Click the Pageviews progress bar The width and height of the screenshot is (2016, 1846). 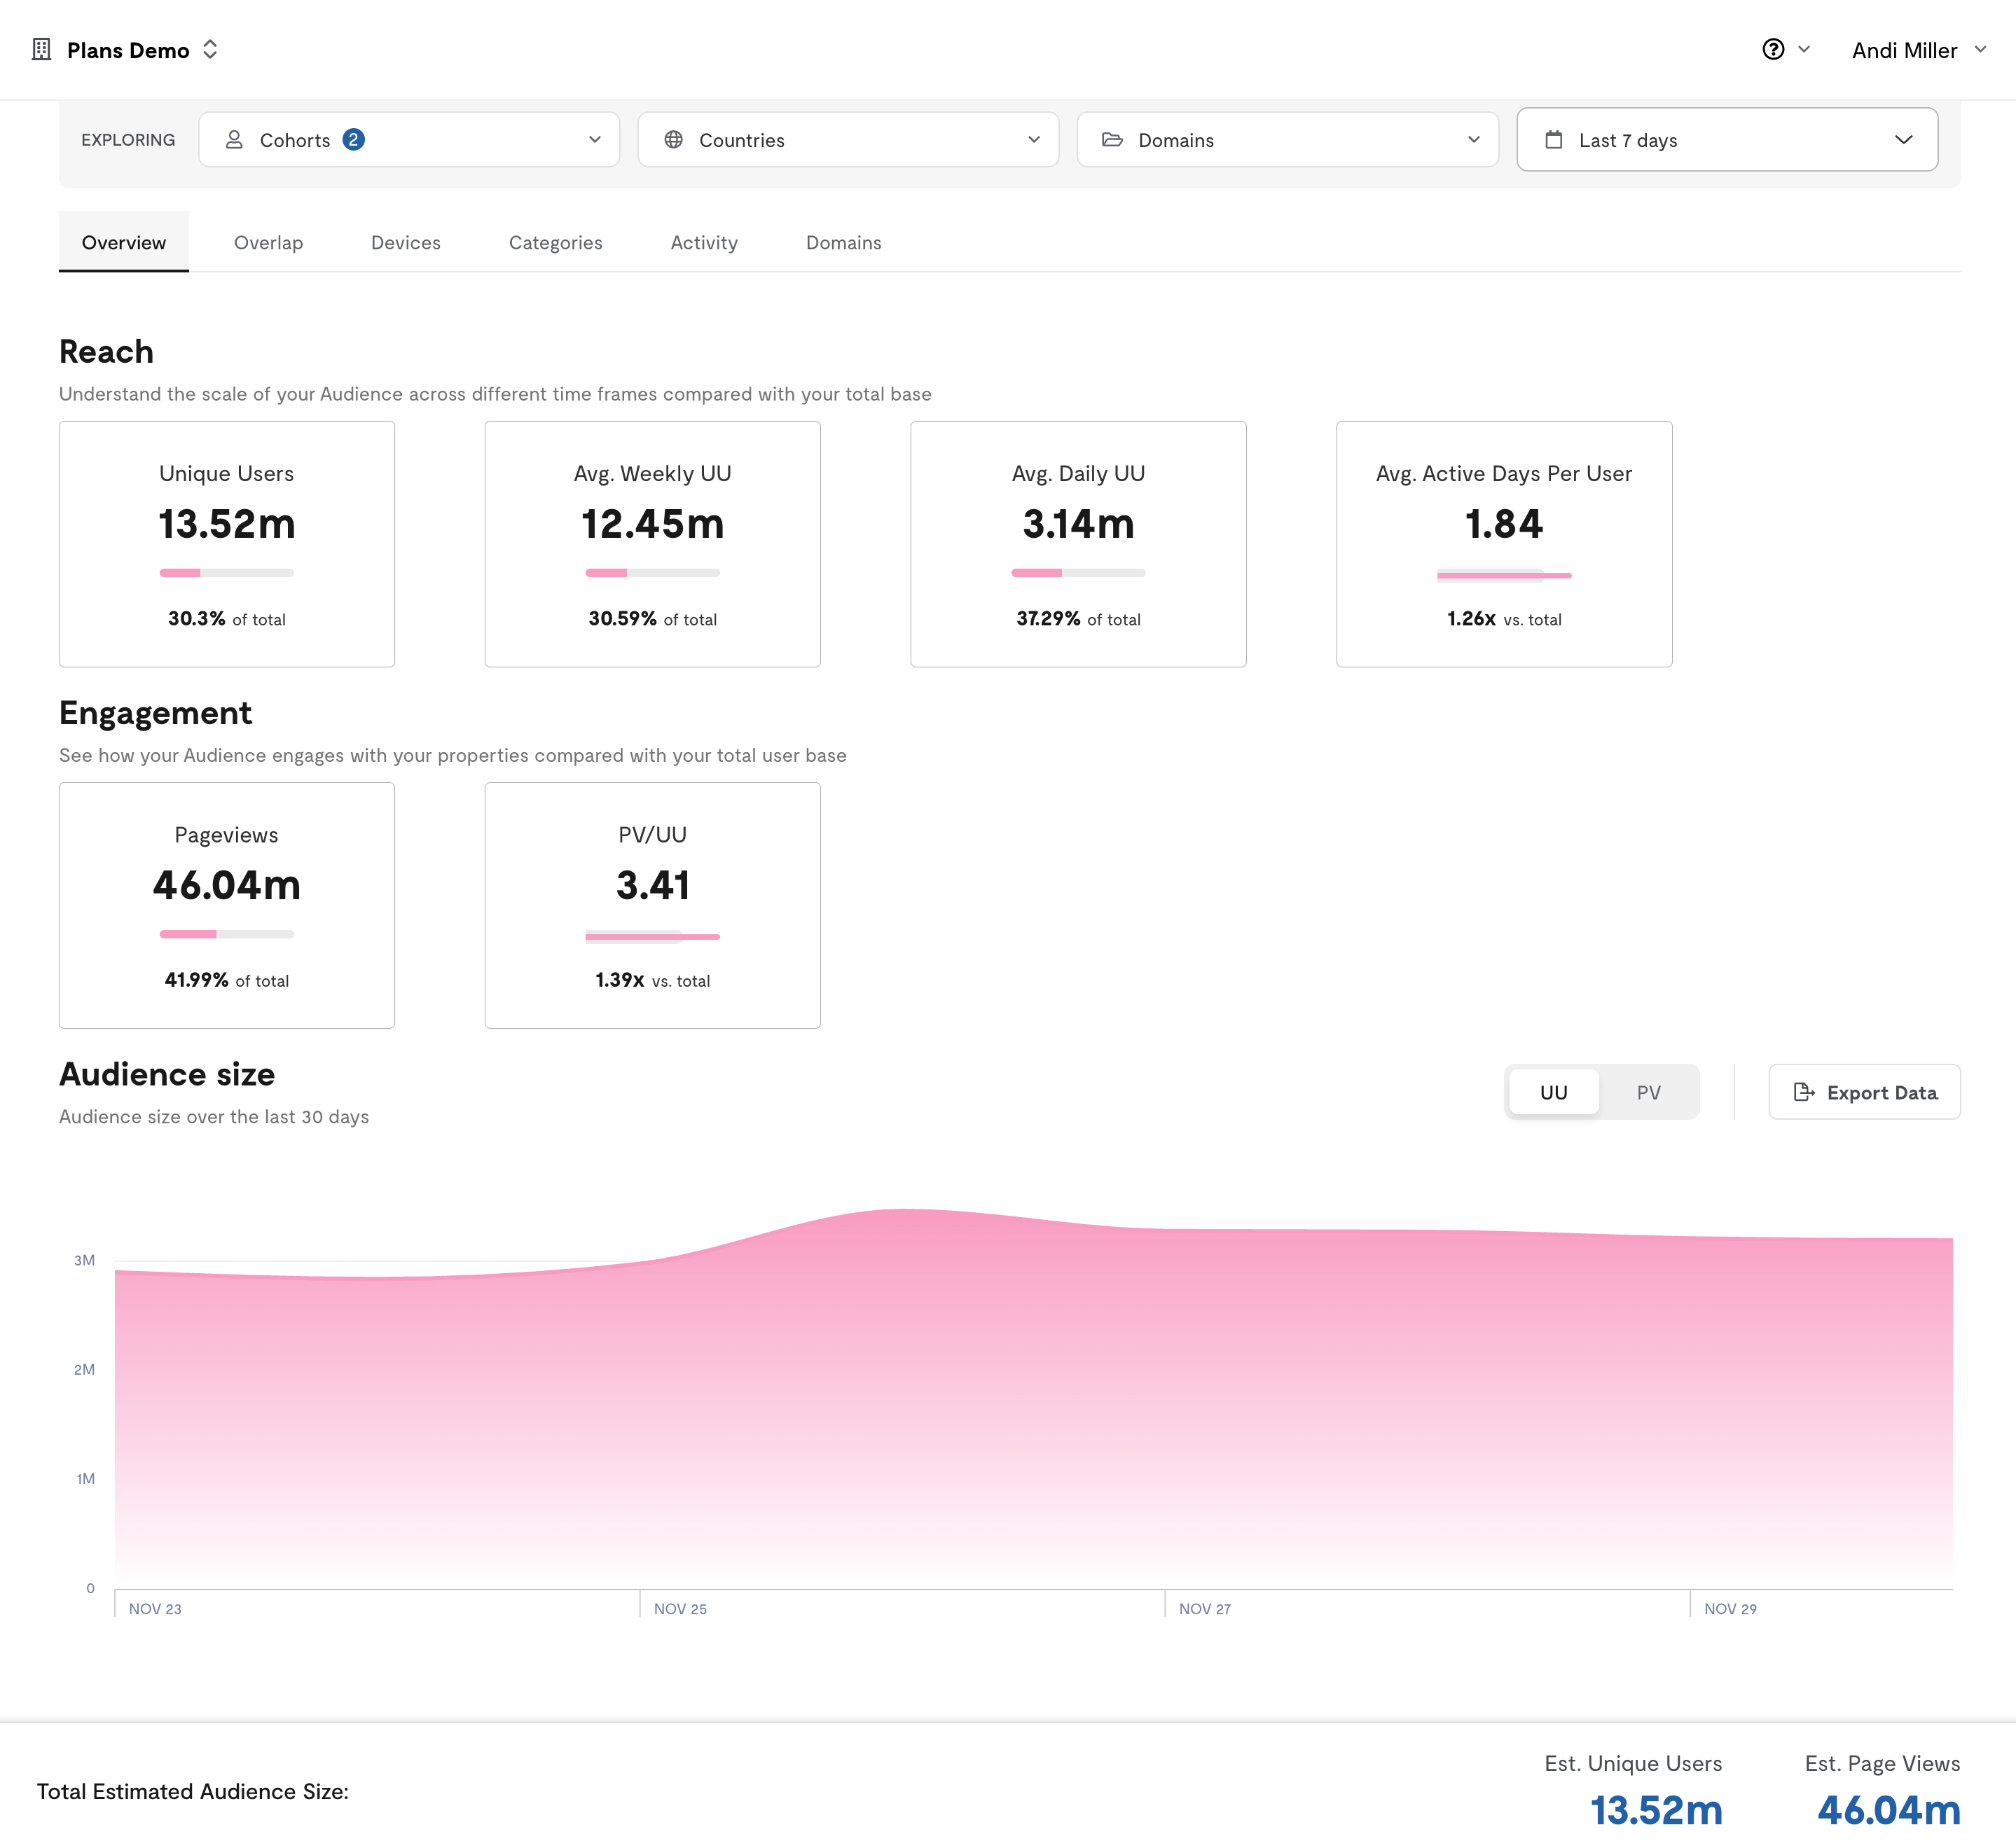click(227, 934)
